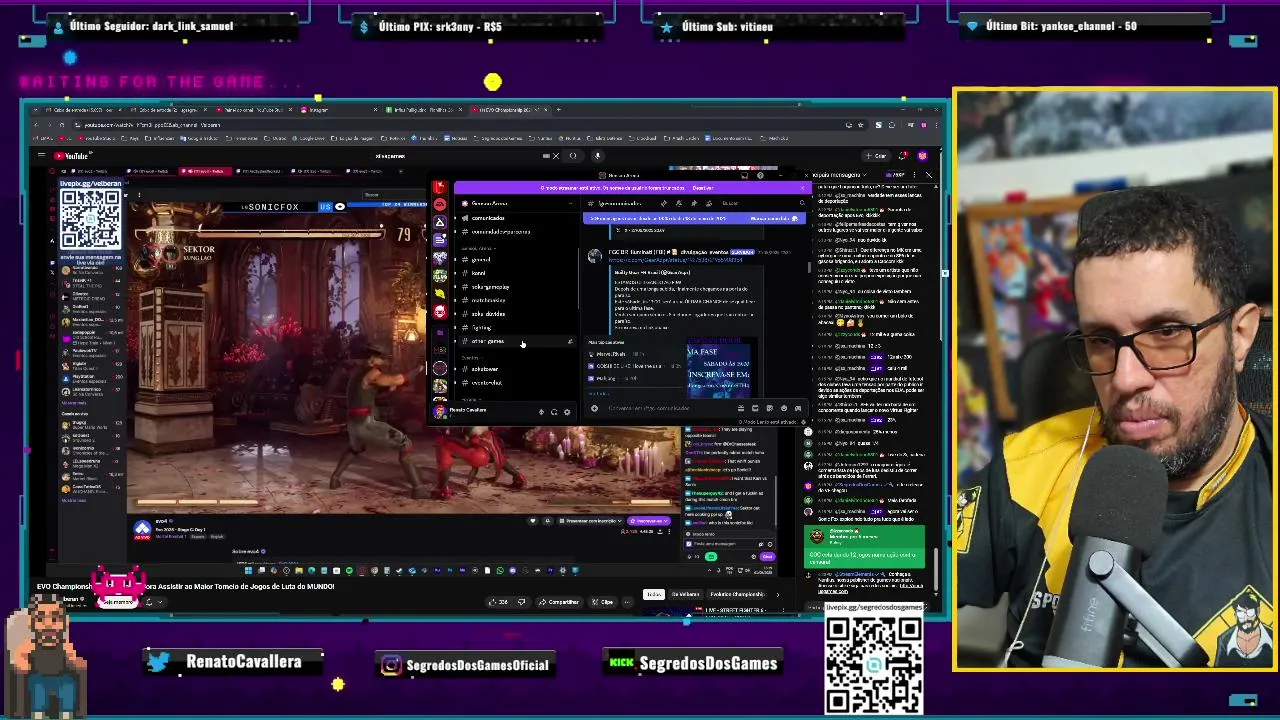The image size is (1280, 720).
Task: Select the Todos filter chip
Action: pyautogui.click(x=653, y=594)
